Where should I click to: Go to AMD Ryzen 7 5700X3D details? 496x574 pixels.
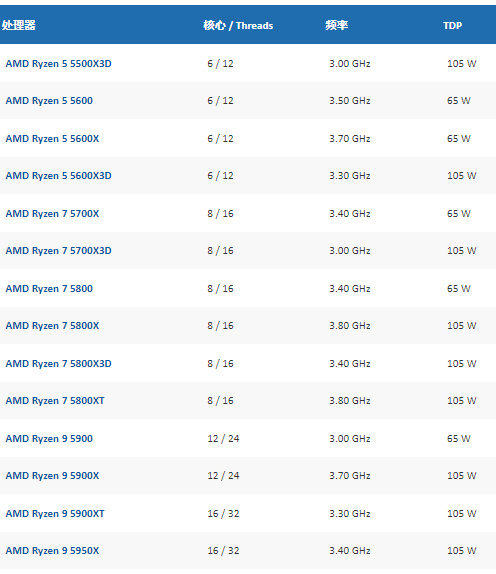59,251
